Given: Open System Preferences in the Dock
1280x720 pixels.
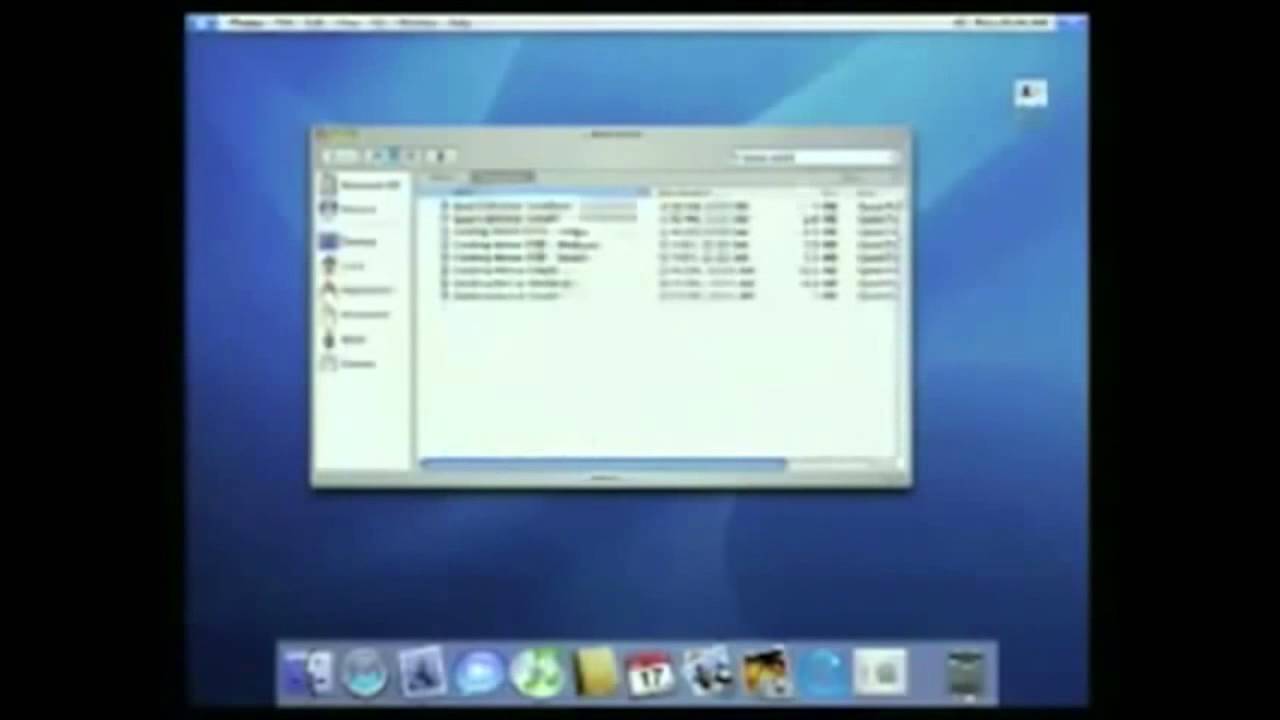Looking at the screenshot, I should (881, 673).
